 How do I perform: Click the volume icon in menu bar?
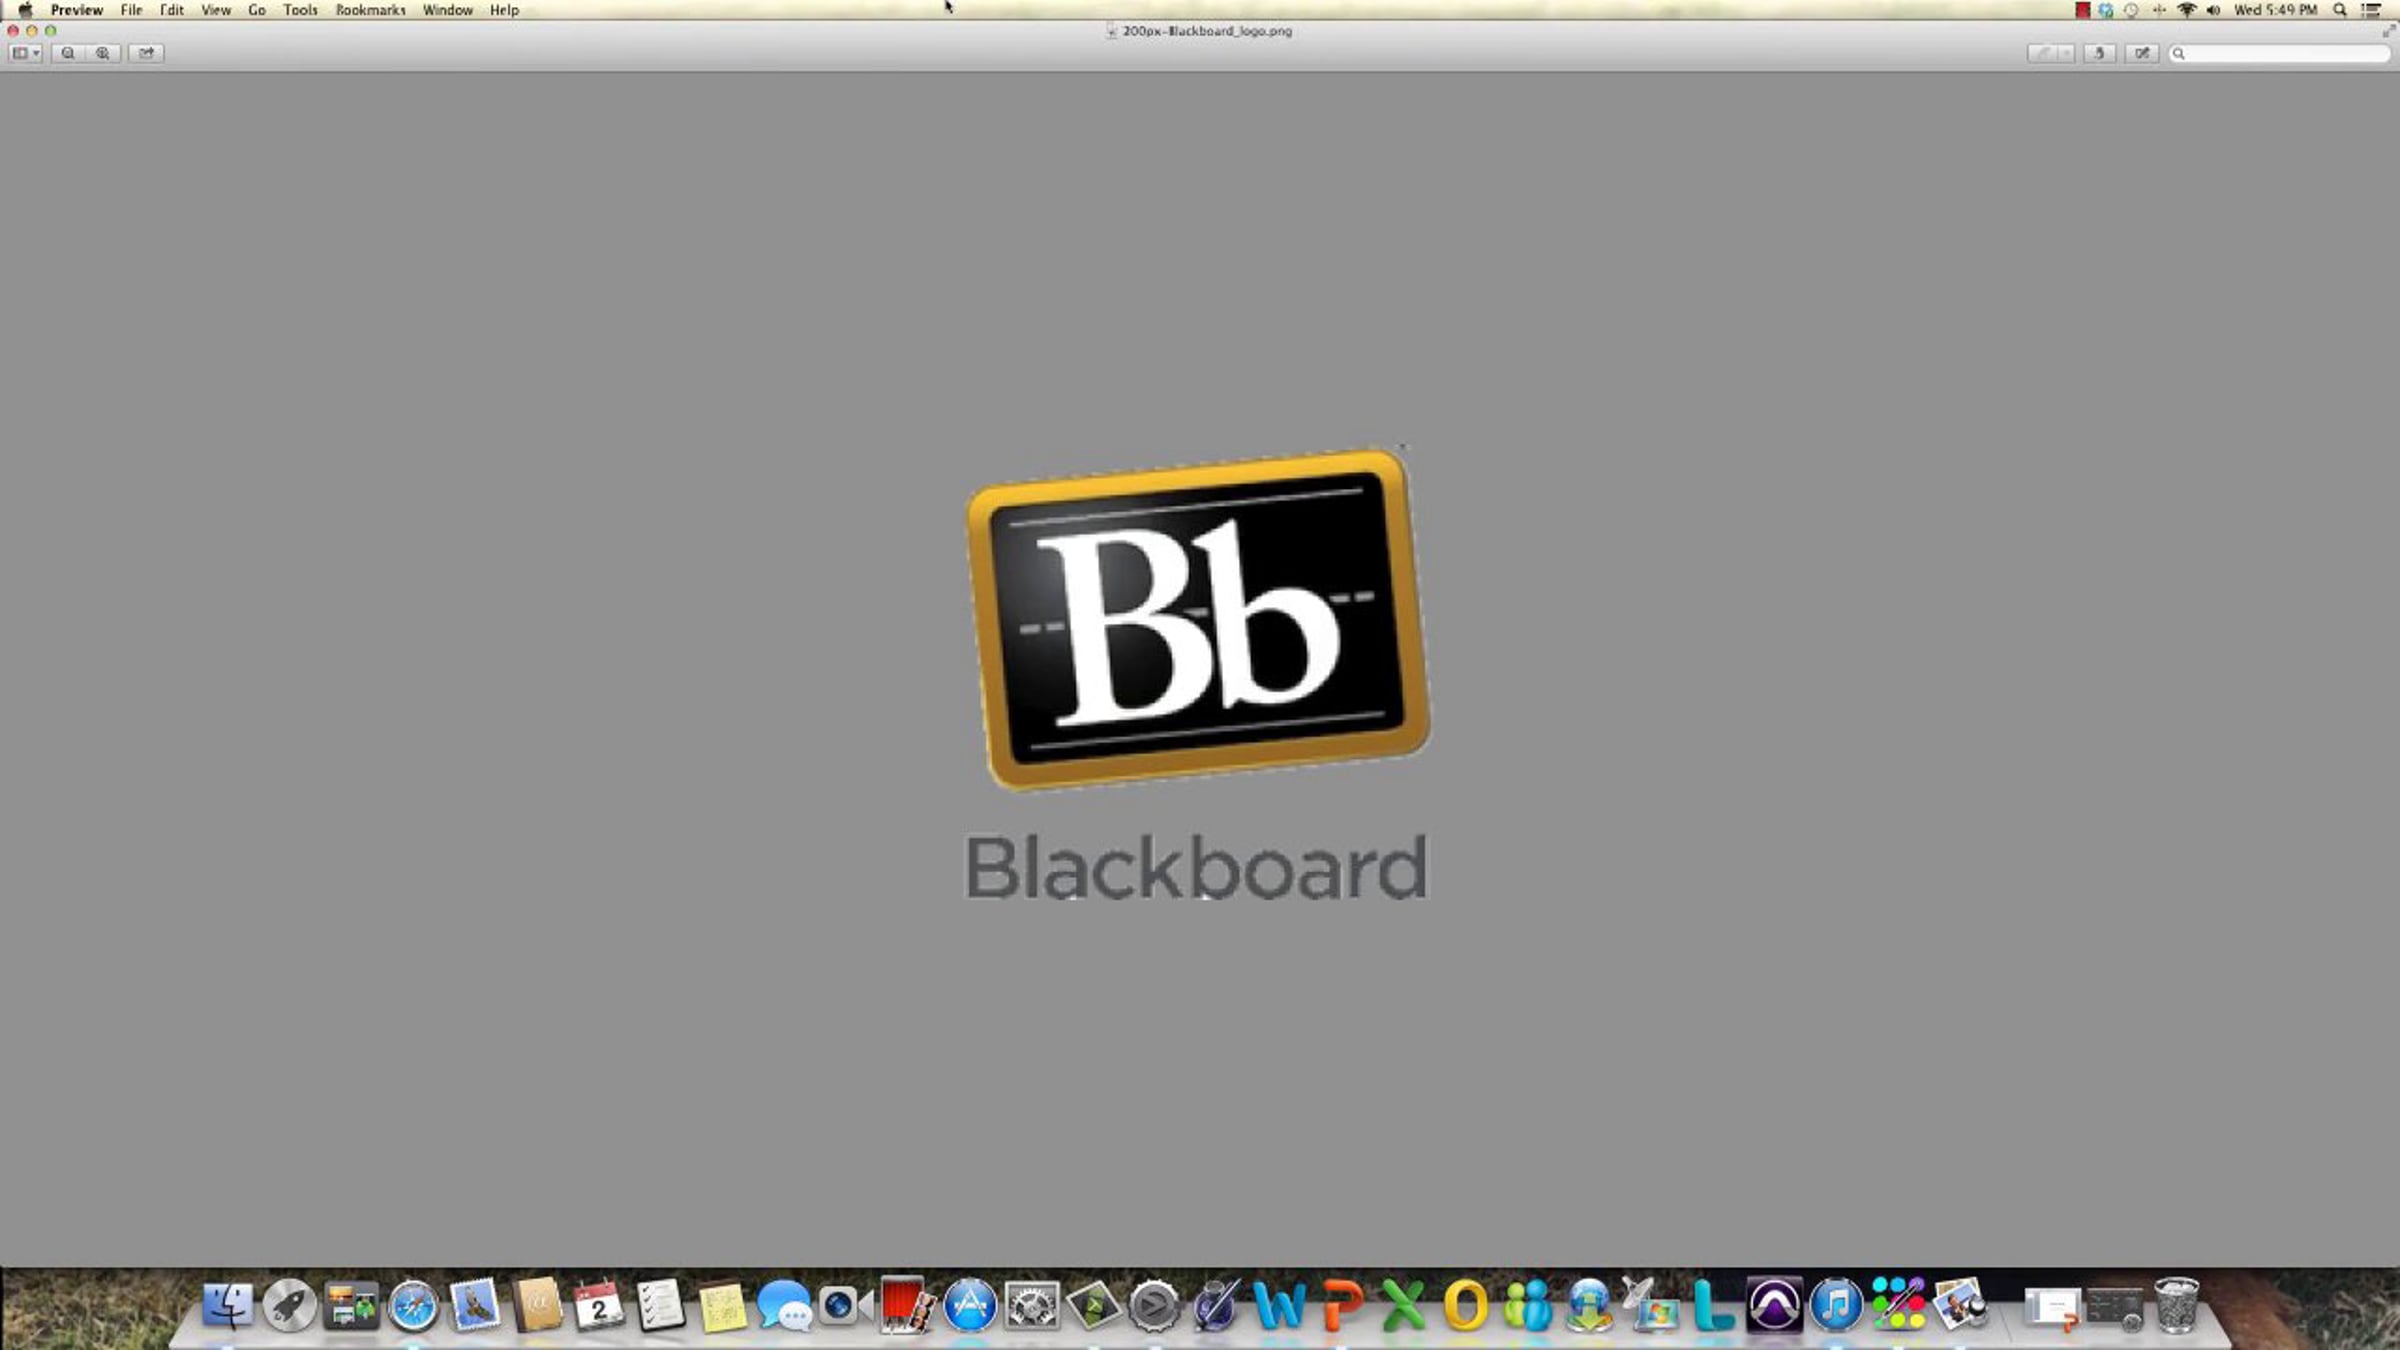pos(2213,10)
